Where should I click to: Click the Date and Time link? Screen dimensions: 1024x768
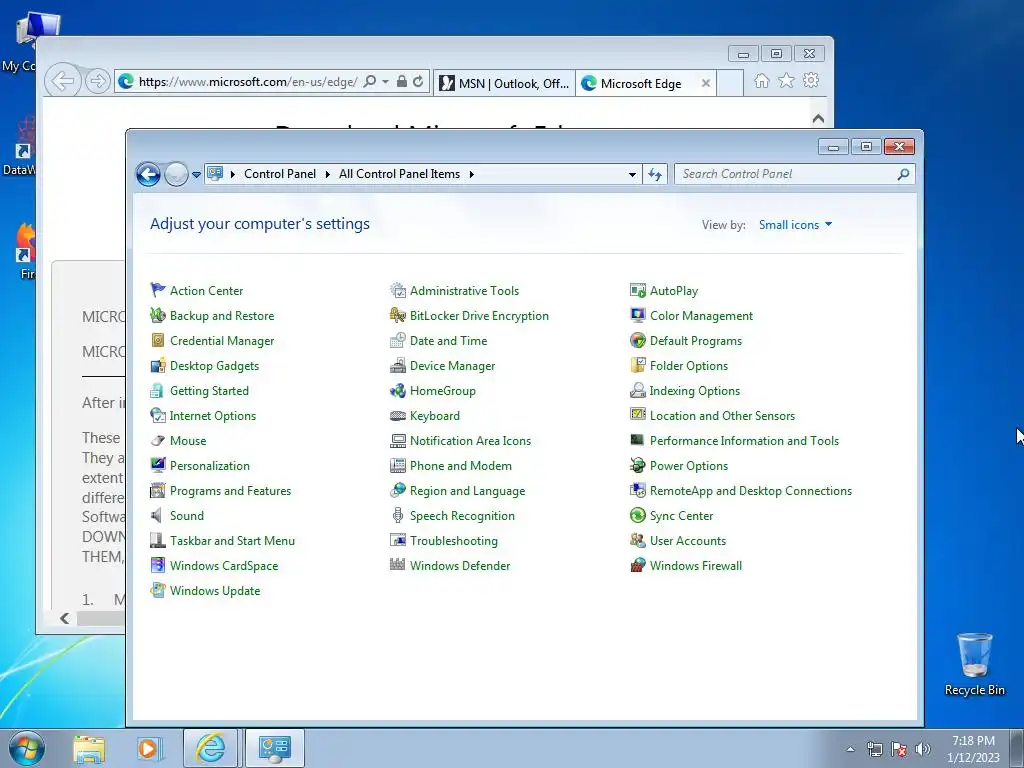coord(448,340)
